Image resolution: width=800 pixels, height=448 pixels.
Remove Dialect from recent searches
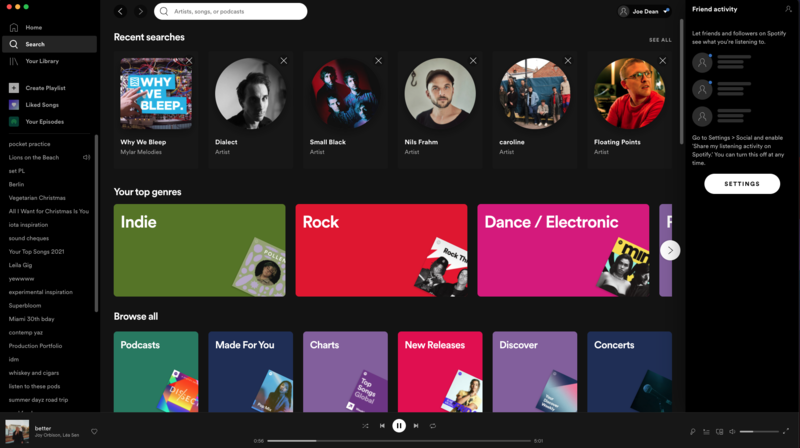coord(284,61)
